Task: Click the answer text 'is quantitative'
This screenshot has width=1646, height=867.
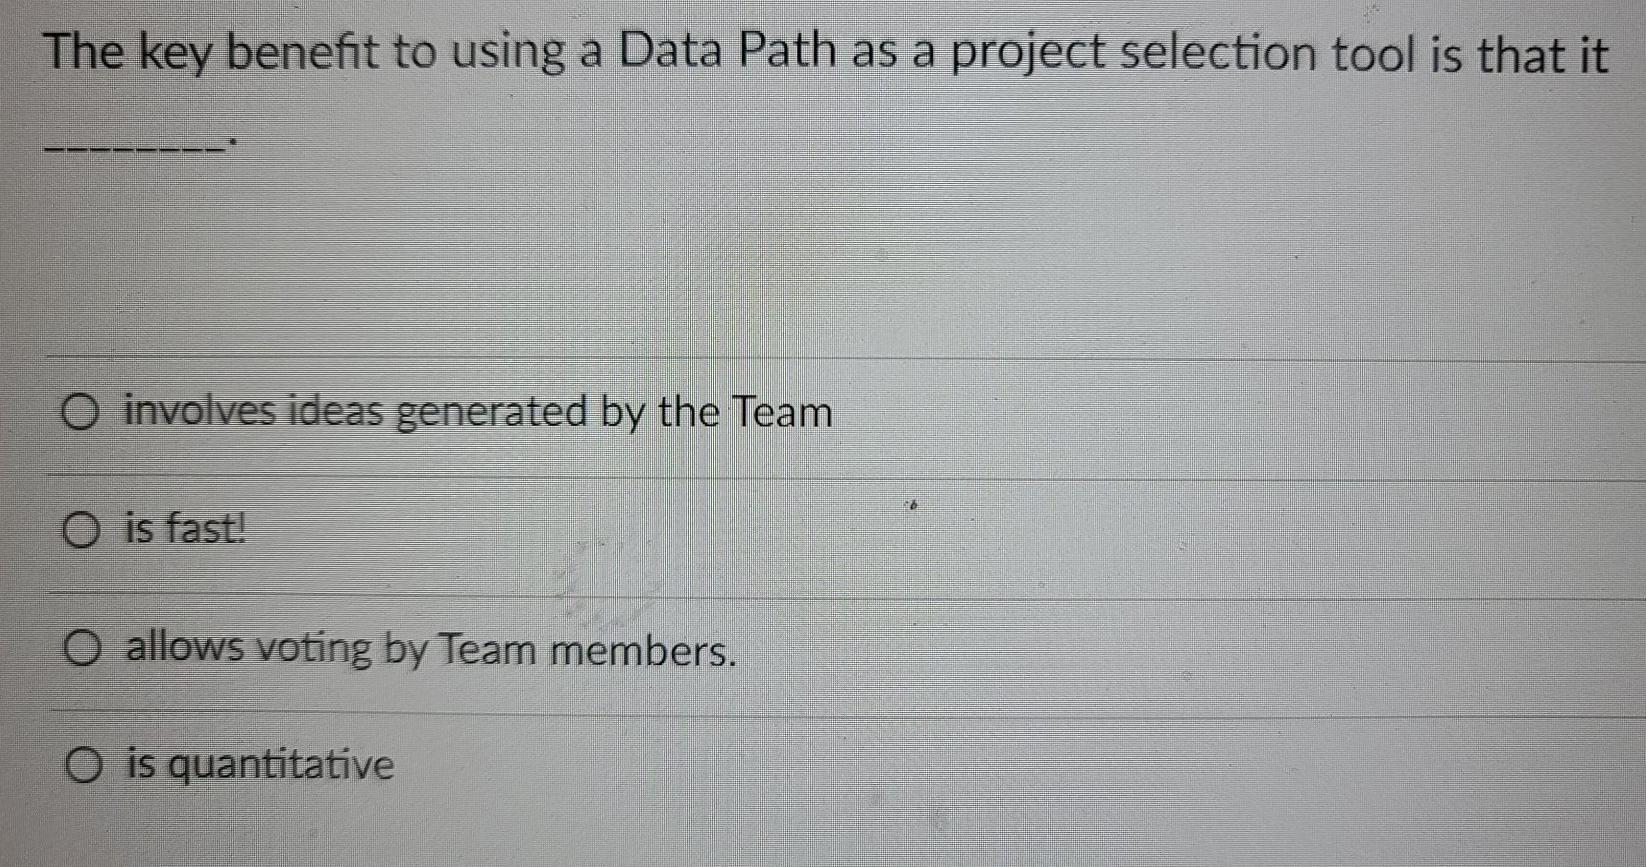Action: (x=258, y=765)
